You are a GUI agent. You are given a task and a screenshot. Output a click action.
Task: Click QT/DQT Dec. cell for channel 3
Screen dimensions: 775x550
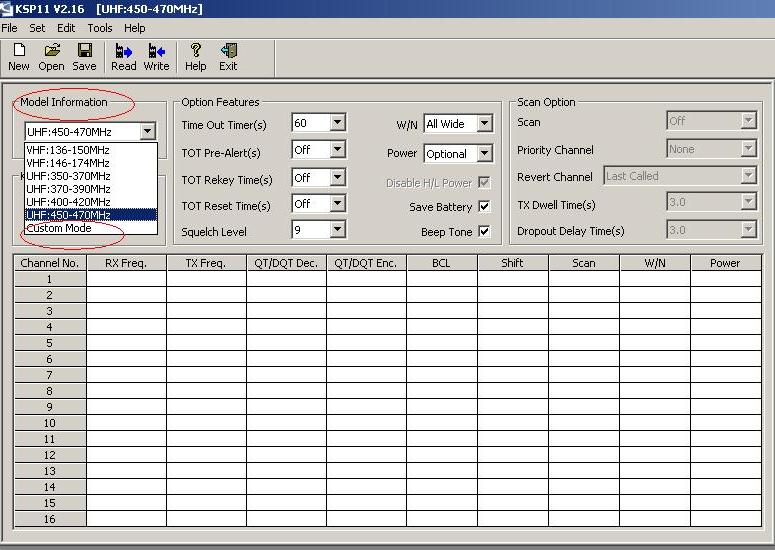286,311
